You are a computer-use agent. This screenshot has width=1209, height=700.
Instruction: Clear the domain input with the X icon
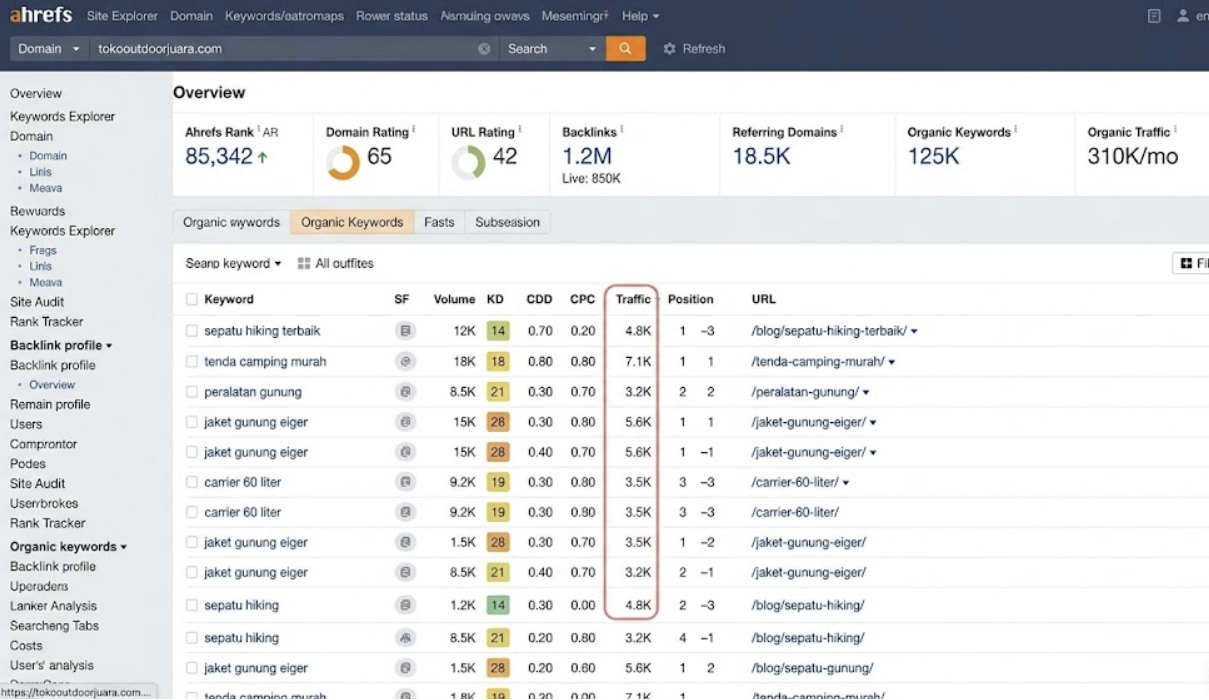pos(484,48)
